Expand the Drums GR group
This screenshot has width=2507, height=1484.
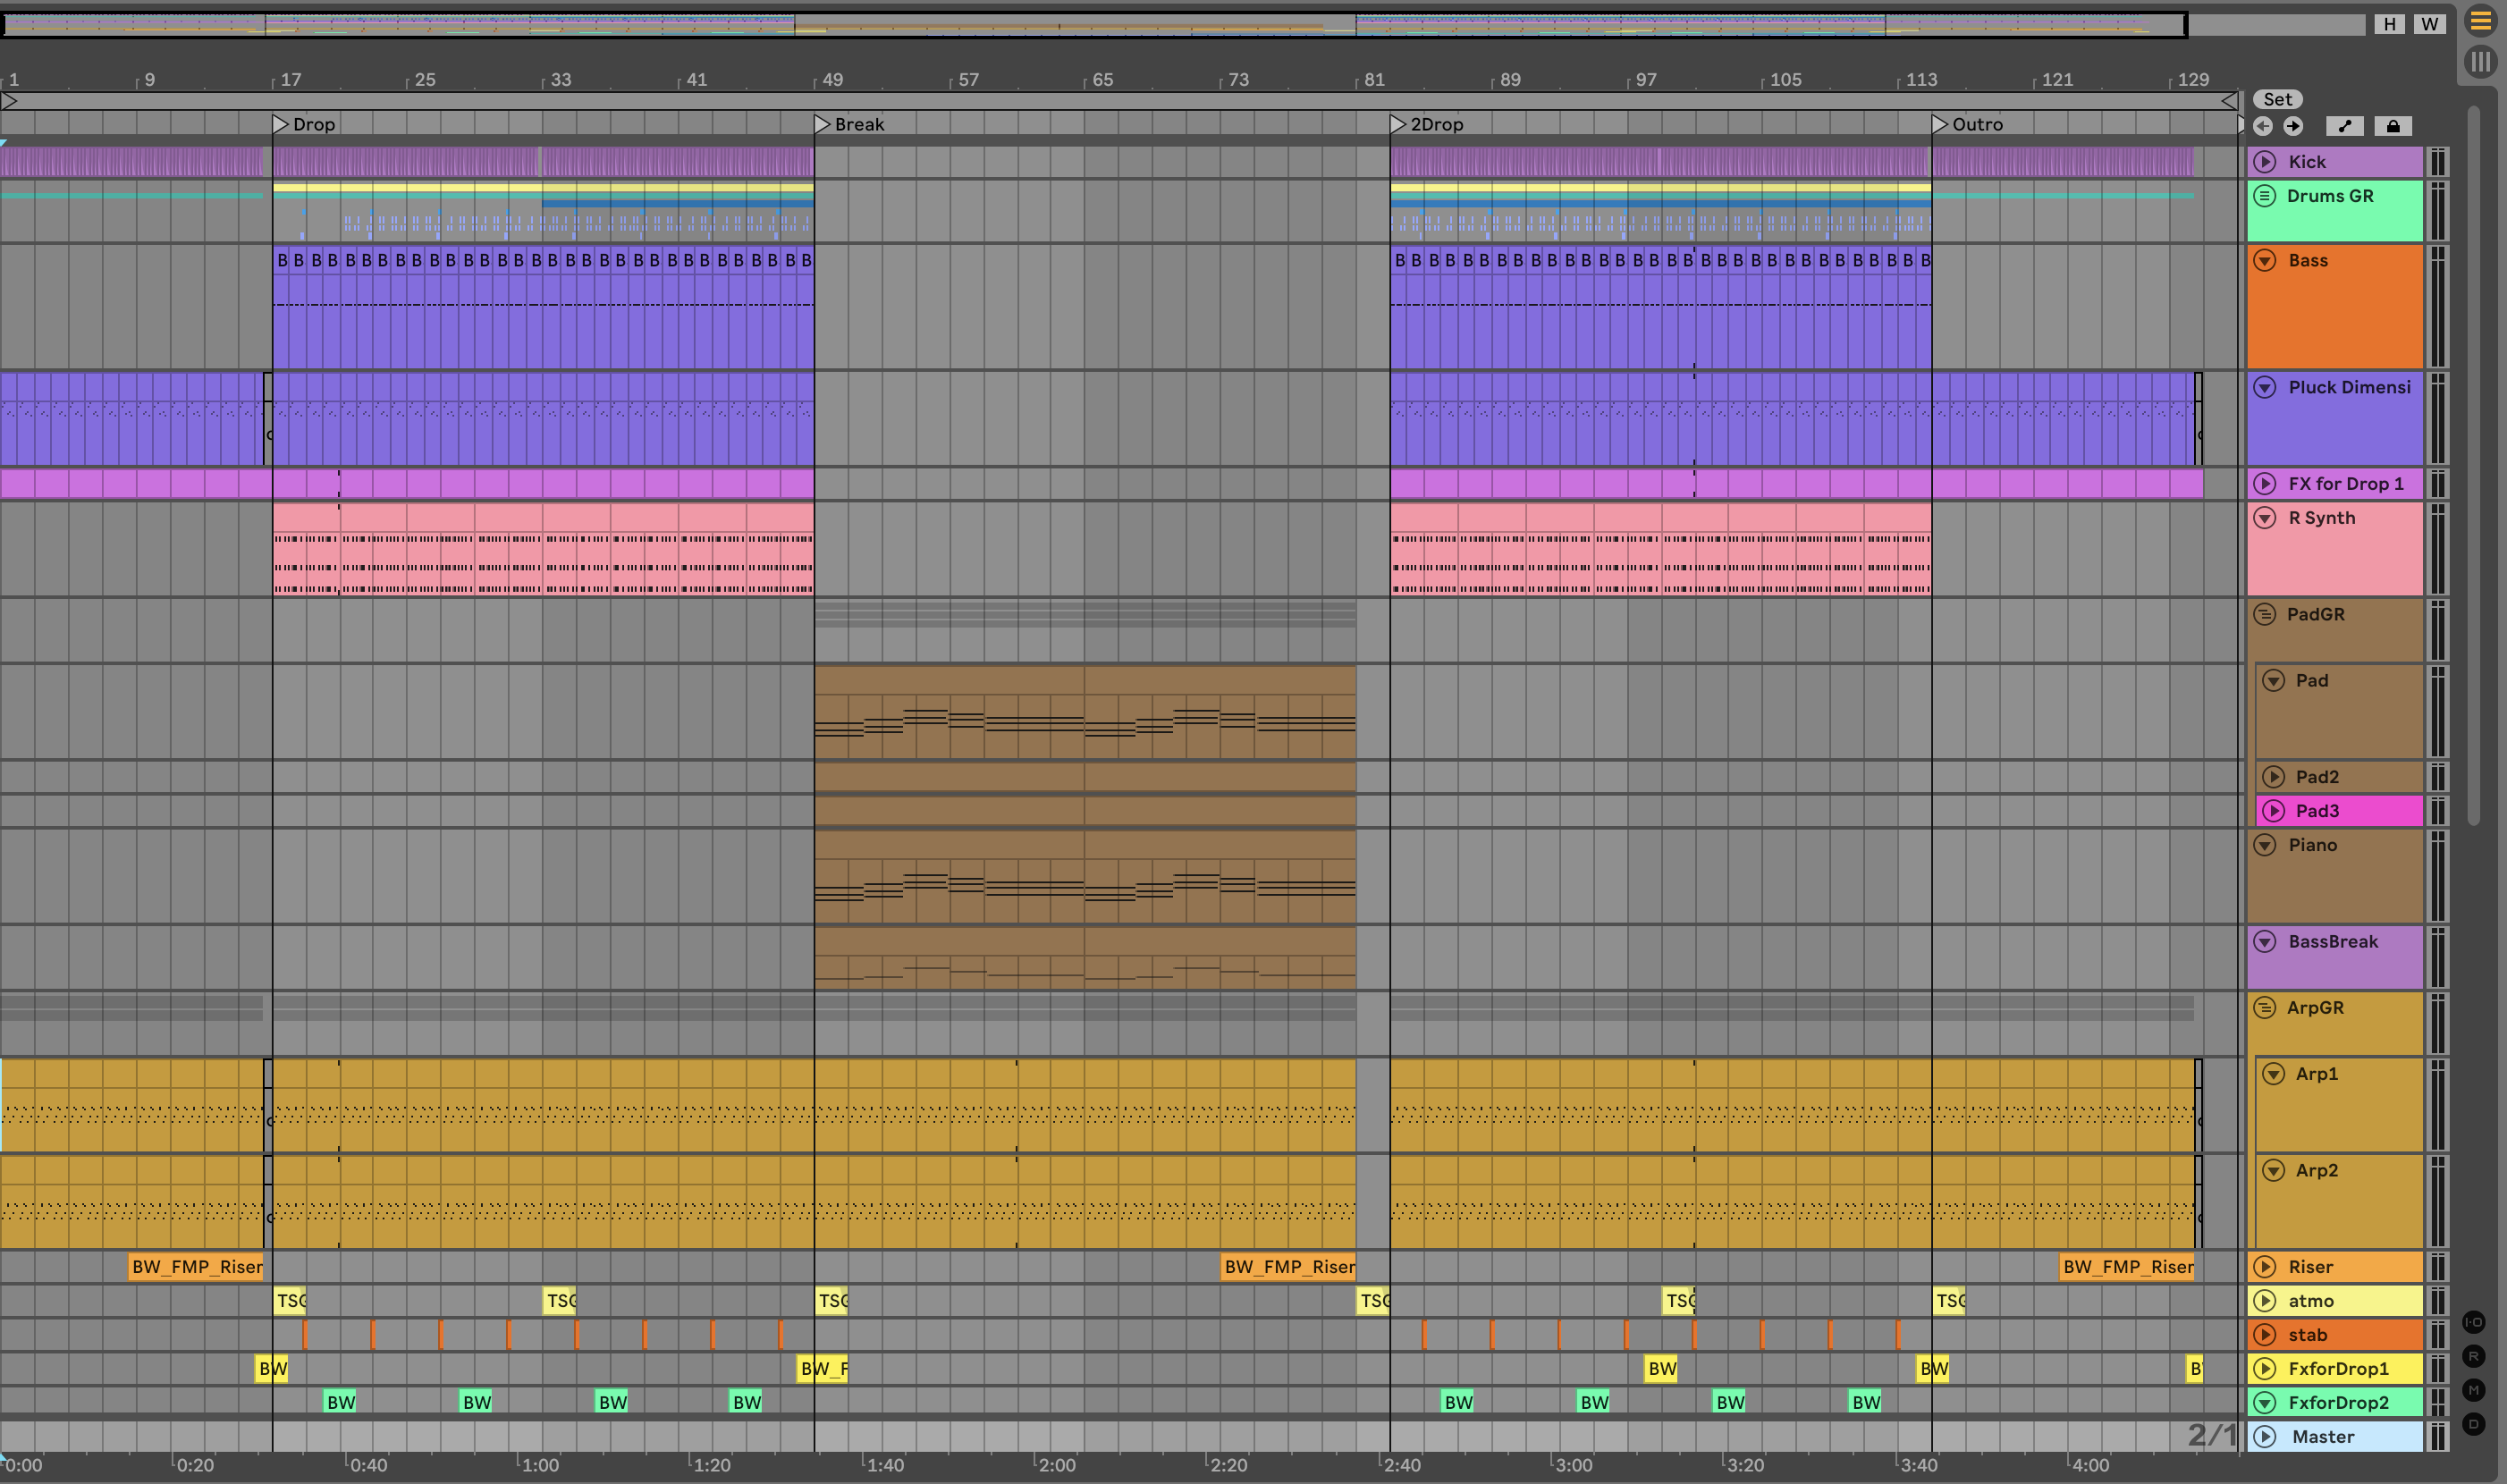(2264, 196)
